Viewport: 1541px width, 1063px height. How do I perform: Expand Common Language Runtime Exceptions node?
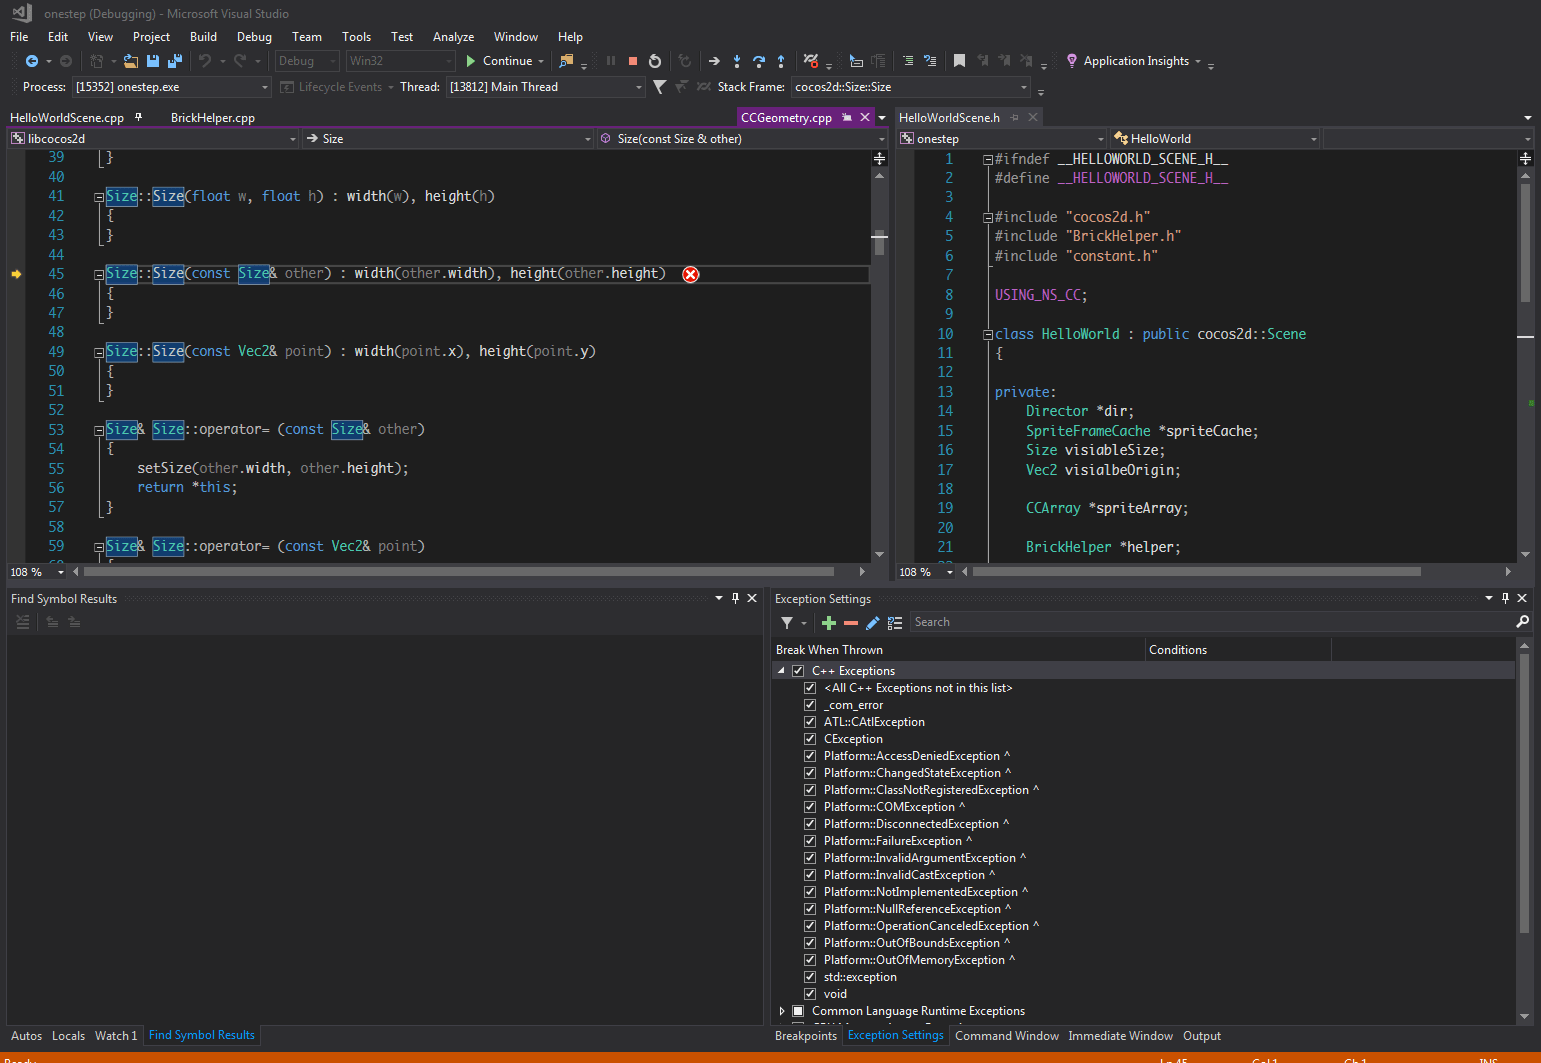tap(782, 1011)
